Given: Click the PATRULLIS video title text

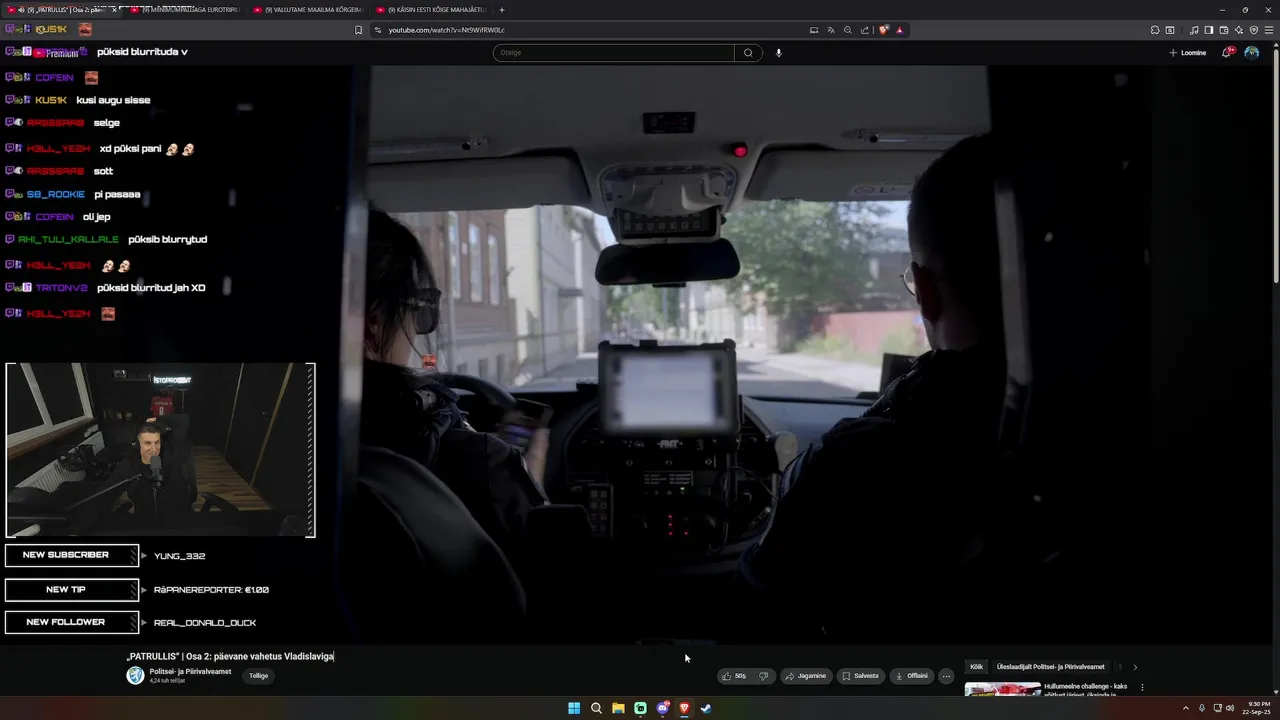Looking at the screenshot, I should click(x=230, y=656).
